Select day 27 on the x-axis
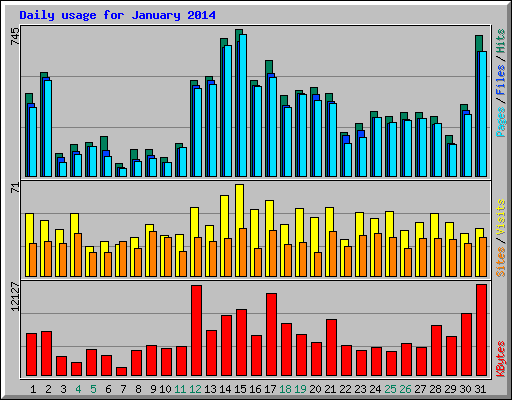Screen dimensions: 512x400 [x=420, y=389]
